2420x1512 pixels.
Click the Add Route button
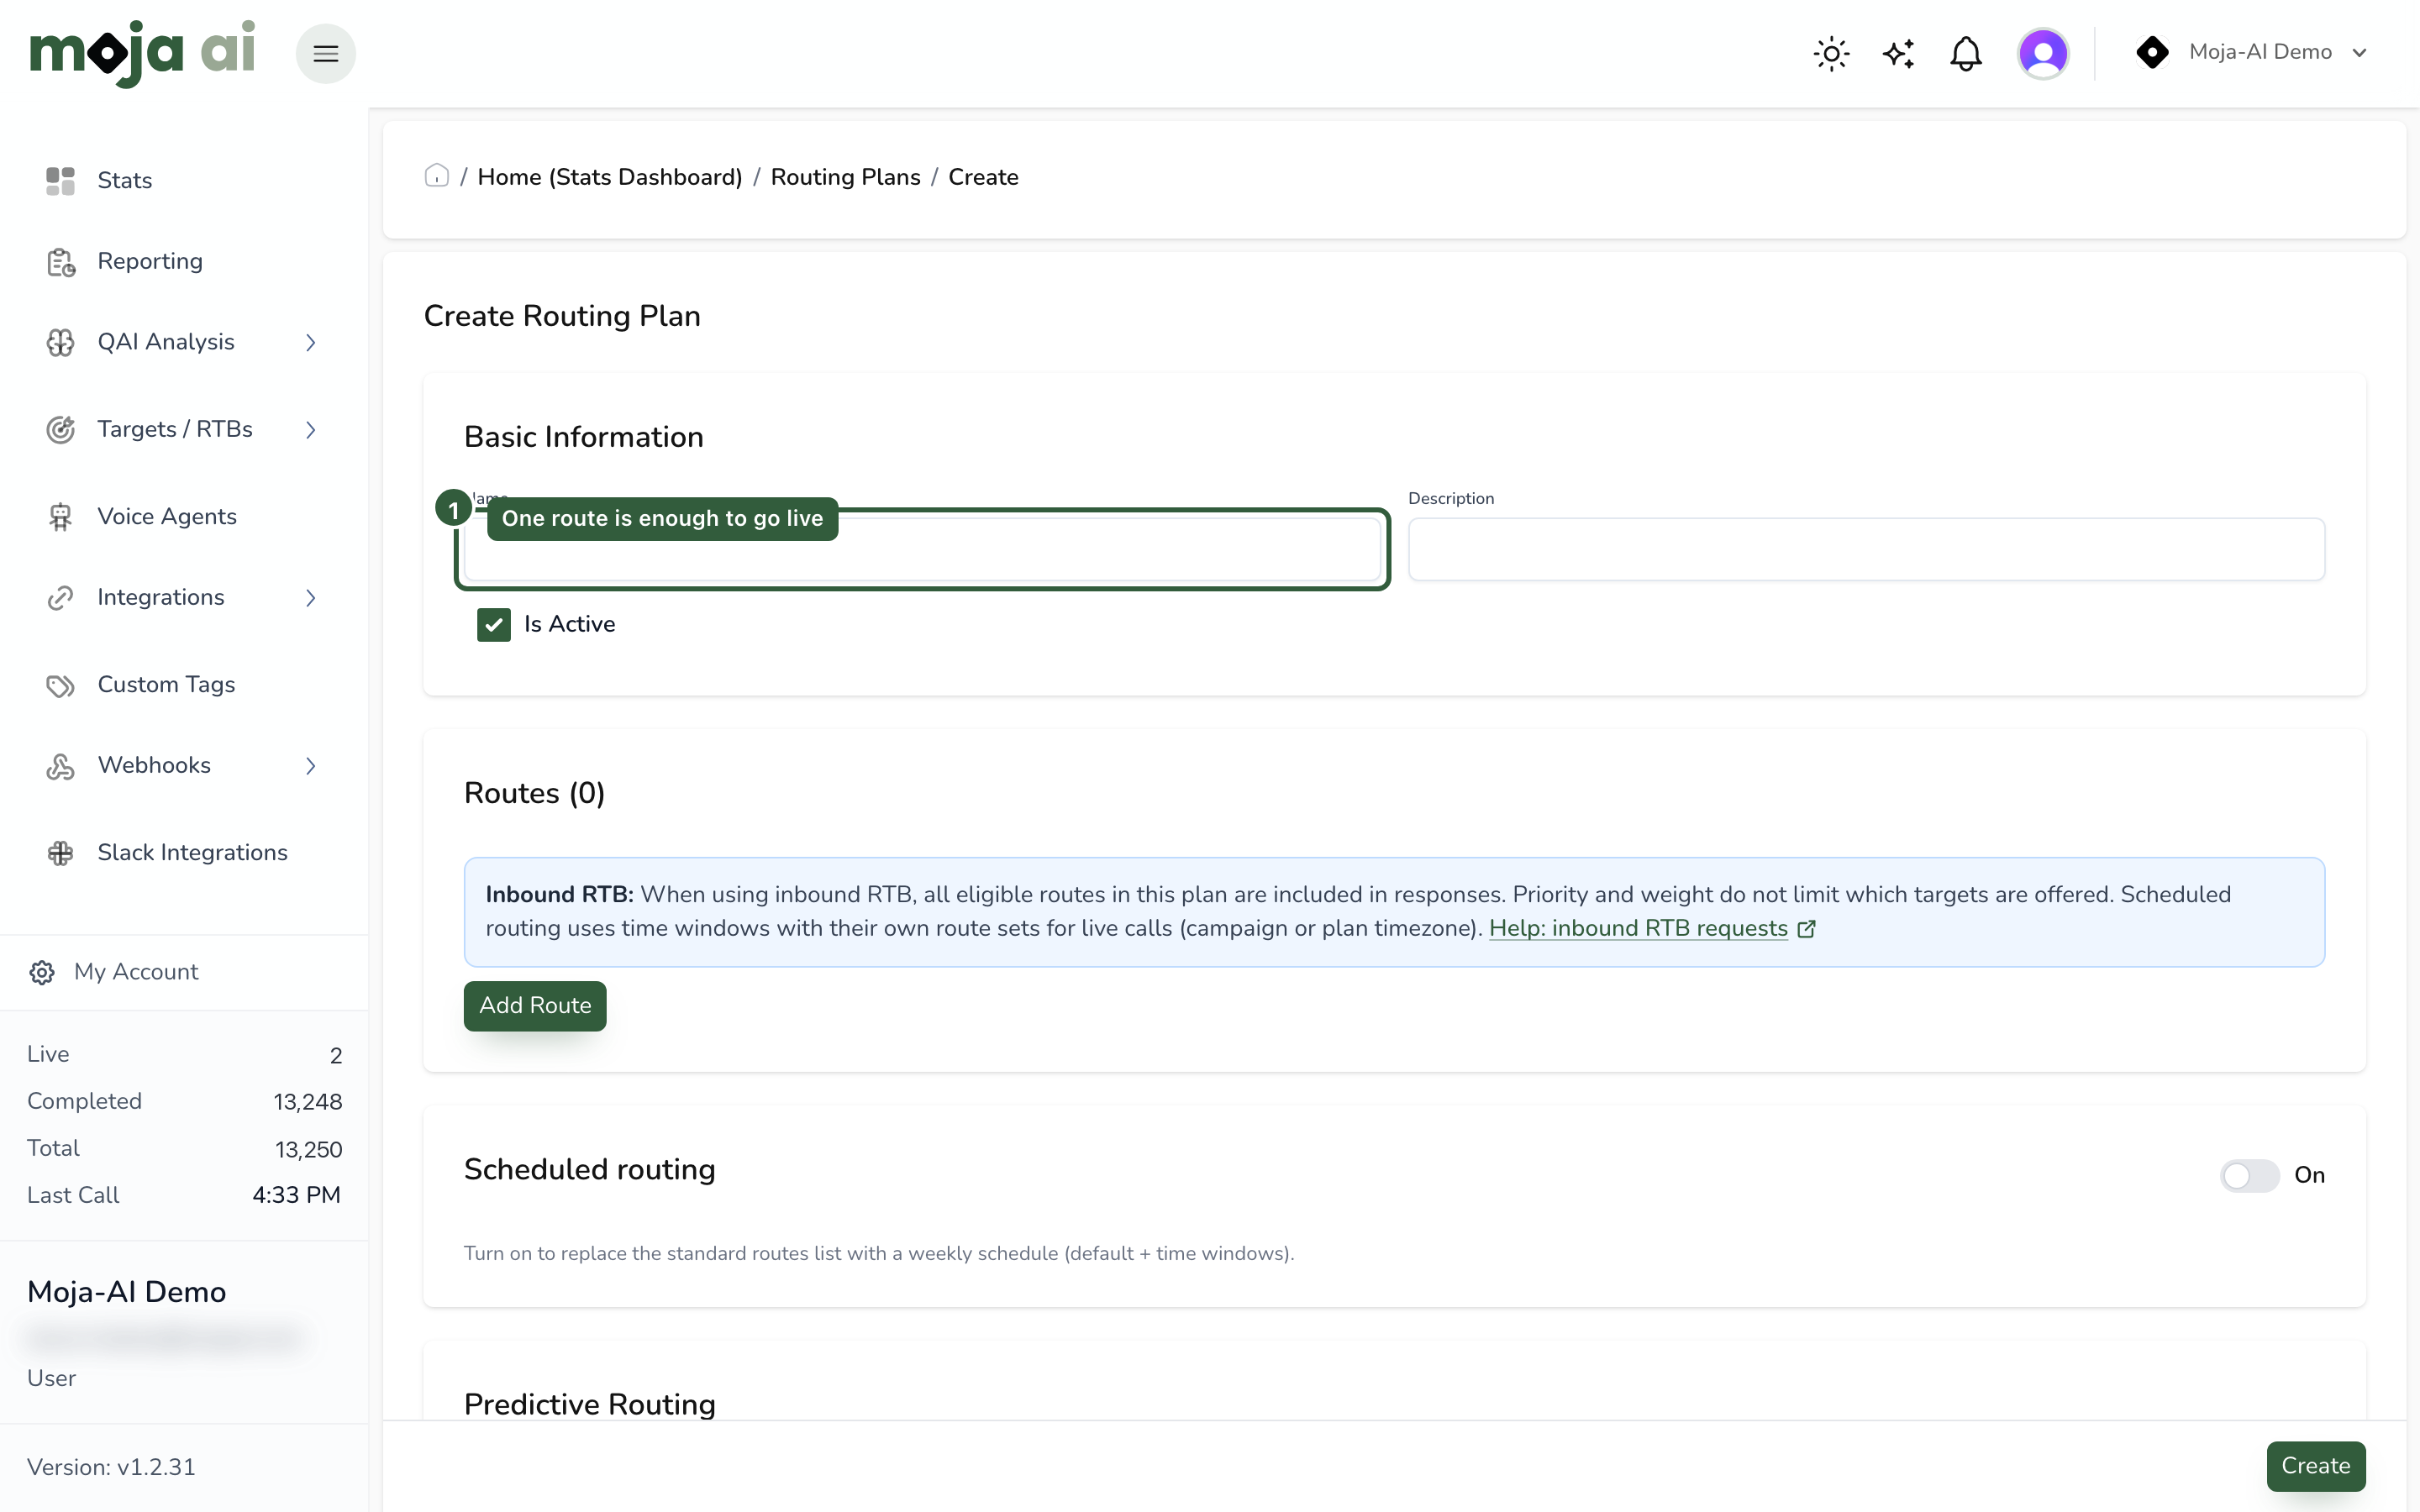(535, 1006)
